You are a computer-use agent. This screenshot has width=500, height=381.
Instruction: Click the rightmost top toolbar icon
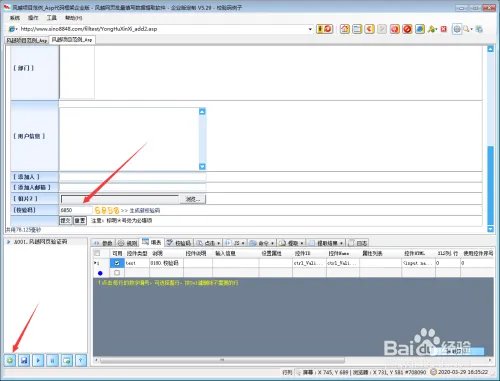(x=479, y=29)
